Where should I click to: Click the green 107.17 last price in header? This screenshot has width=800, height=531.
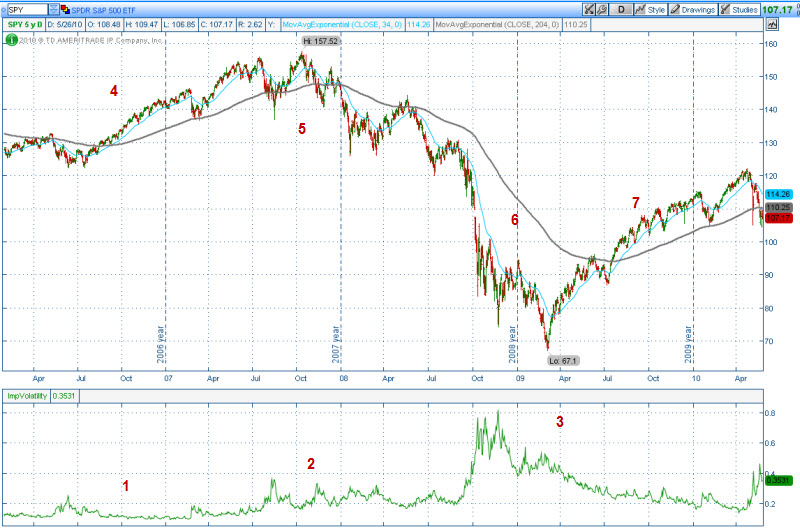point(778,9)
